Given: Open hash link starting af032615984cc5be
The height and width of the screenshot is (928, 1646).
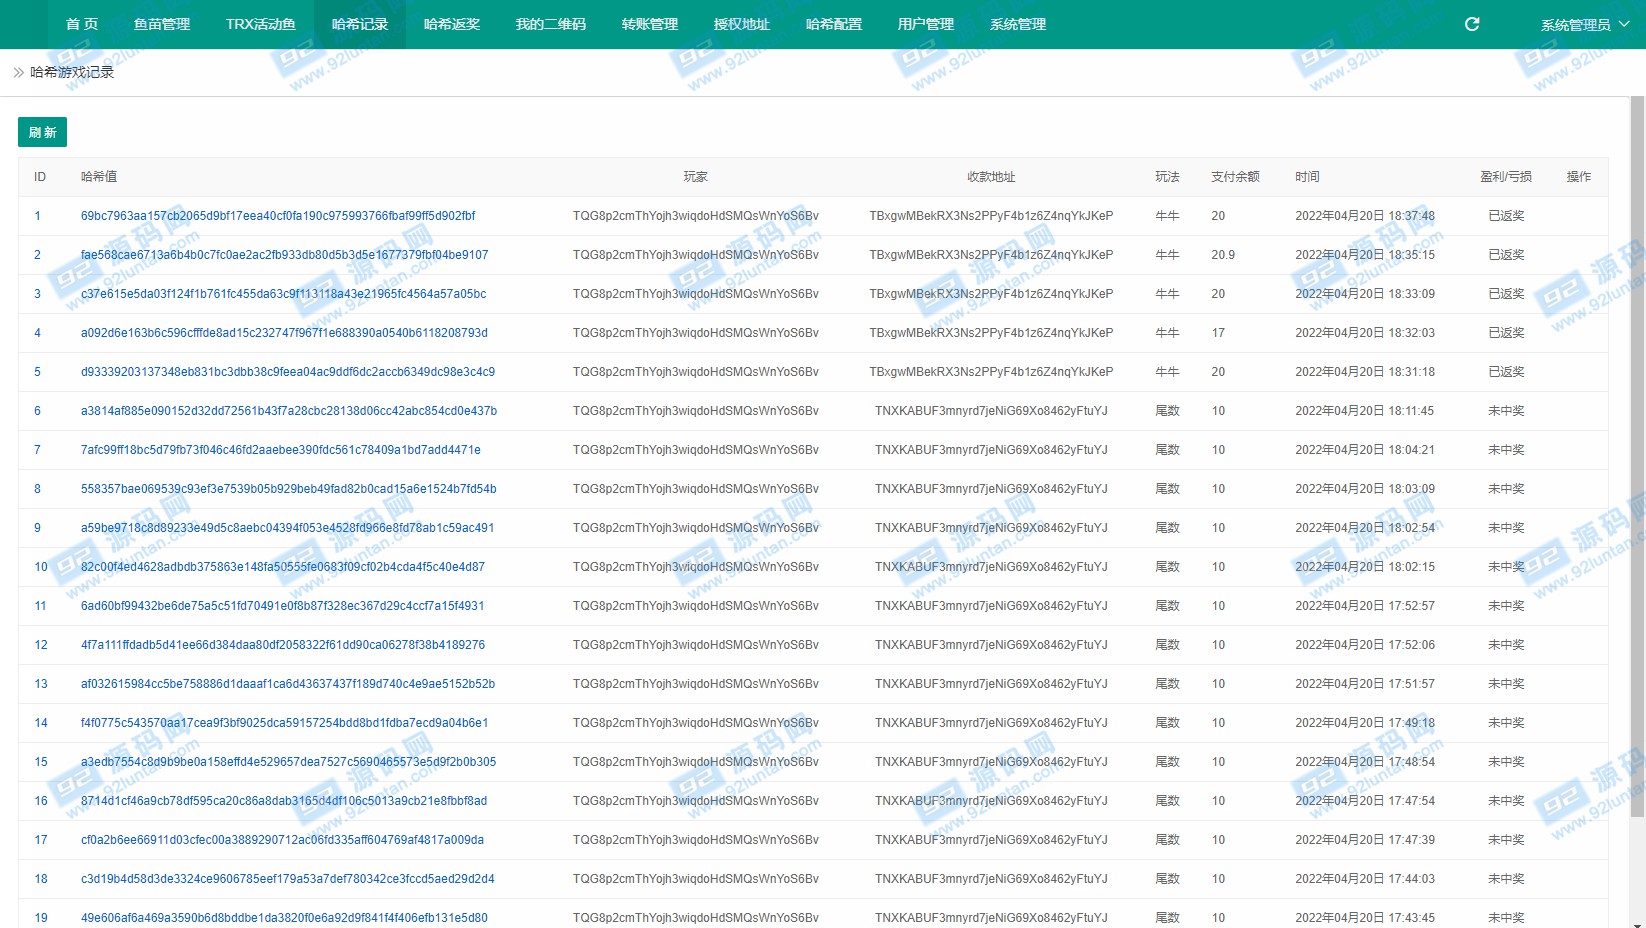Looking at the screenshot, I should pos(288,684).
